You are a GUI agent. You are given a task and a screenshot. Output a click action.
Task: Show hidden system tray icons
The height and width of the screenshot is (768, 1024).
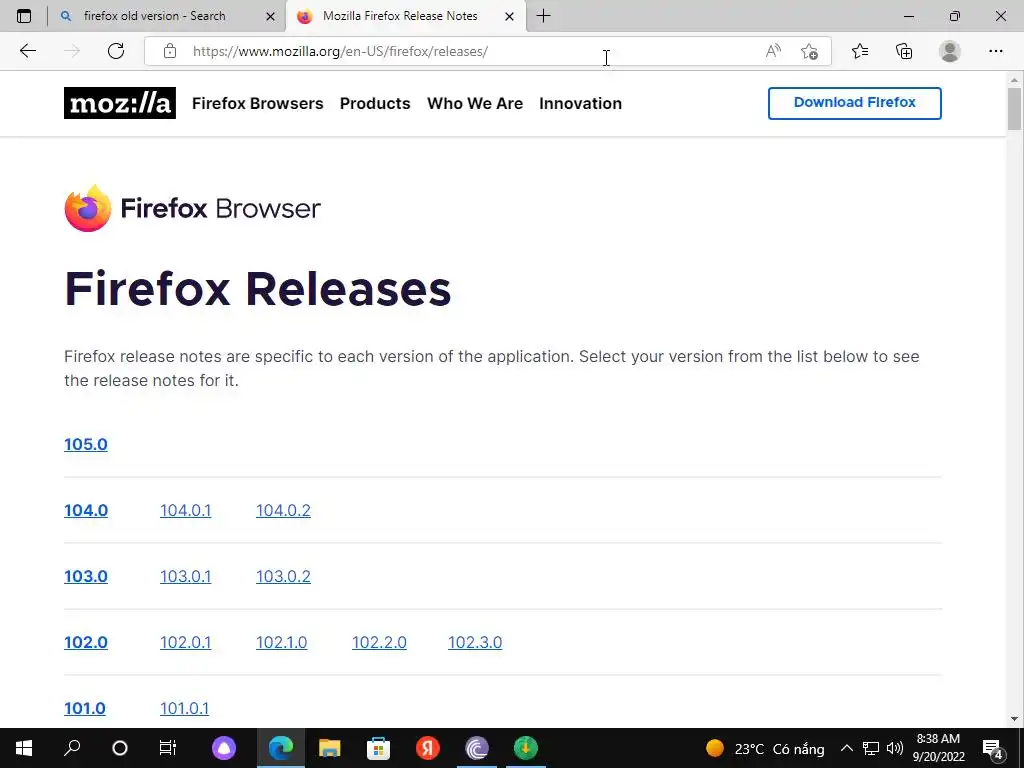click(846, 748)
